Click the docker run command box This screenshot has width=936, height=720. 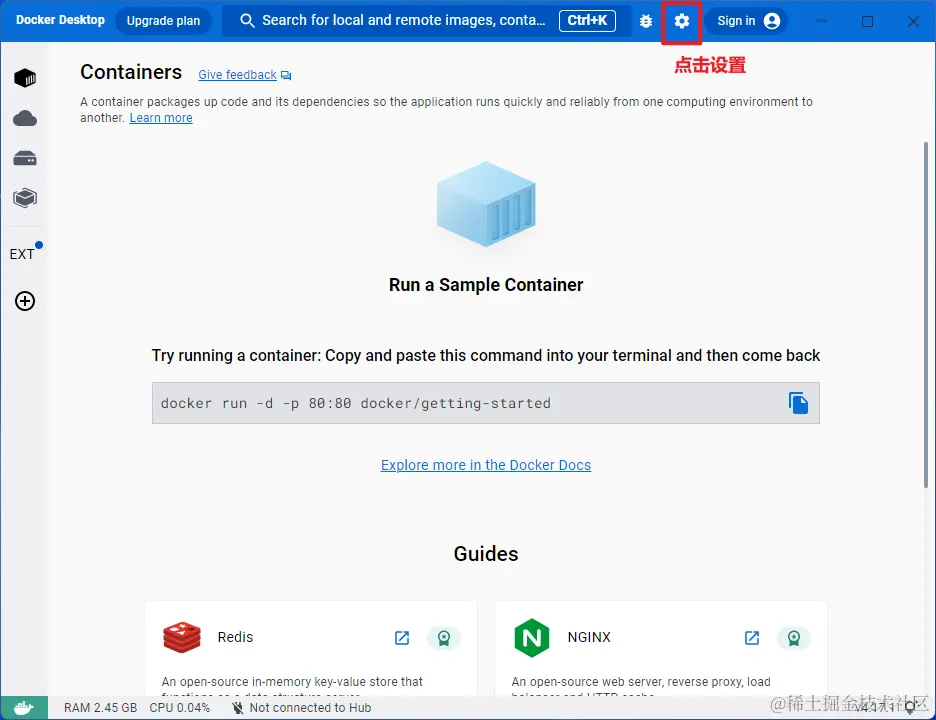pyautogui.click(x=485, y=403)
